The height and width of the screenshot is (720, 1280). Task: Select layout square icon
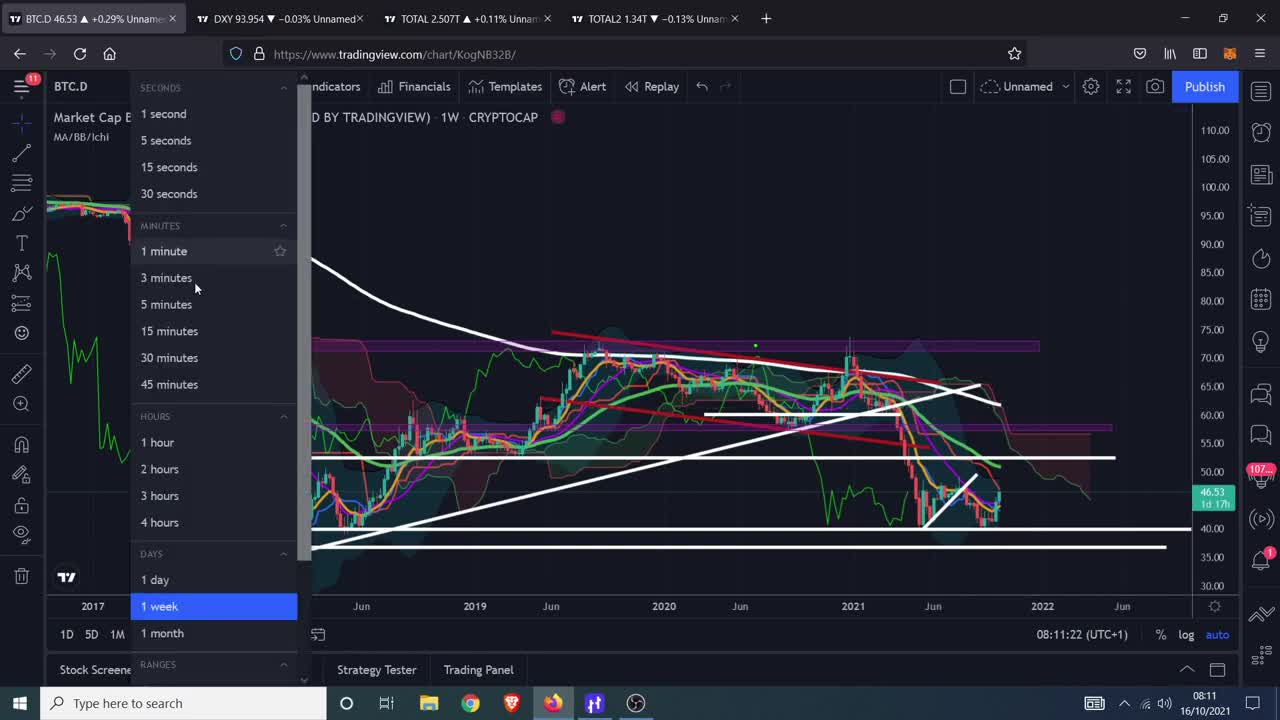pos(957,87)
